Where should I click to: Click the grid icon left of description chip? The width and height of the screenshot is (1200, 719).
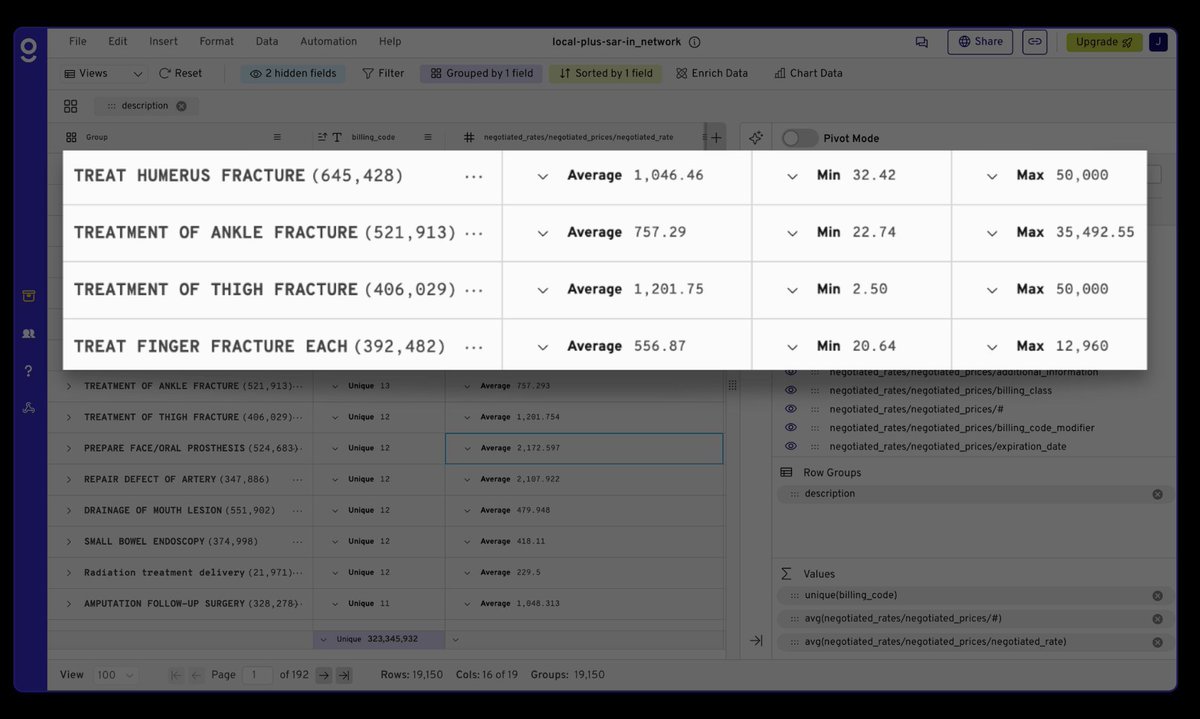[x=70, y=106]
